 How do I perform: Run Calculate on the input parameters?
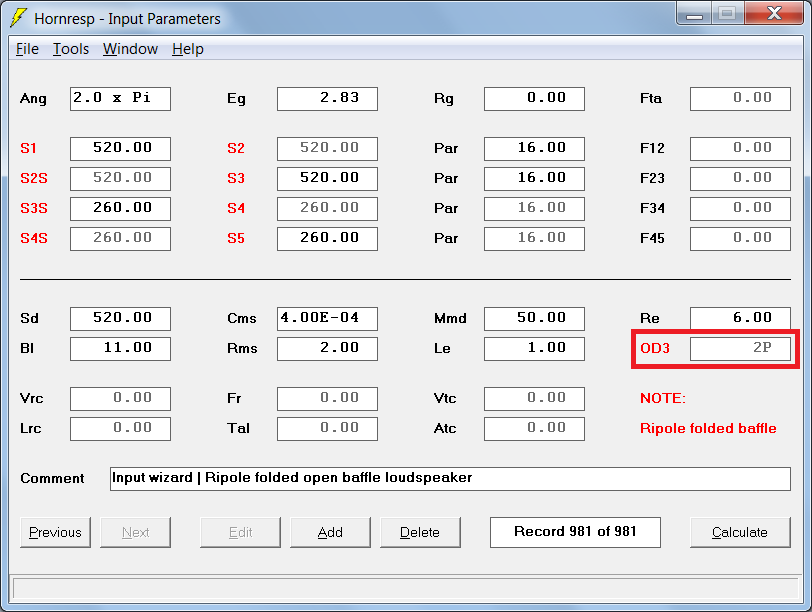pyautogui.click(x=740, y=532)
